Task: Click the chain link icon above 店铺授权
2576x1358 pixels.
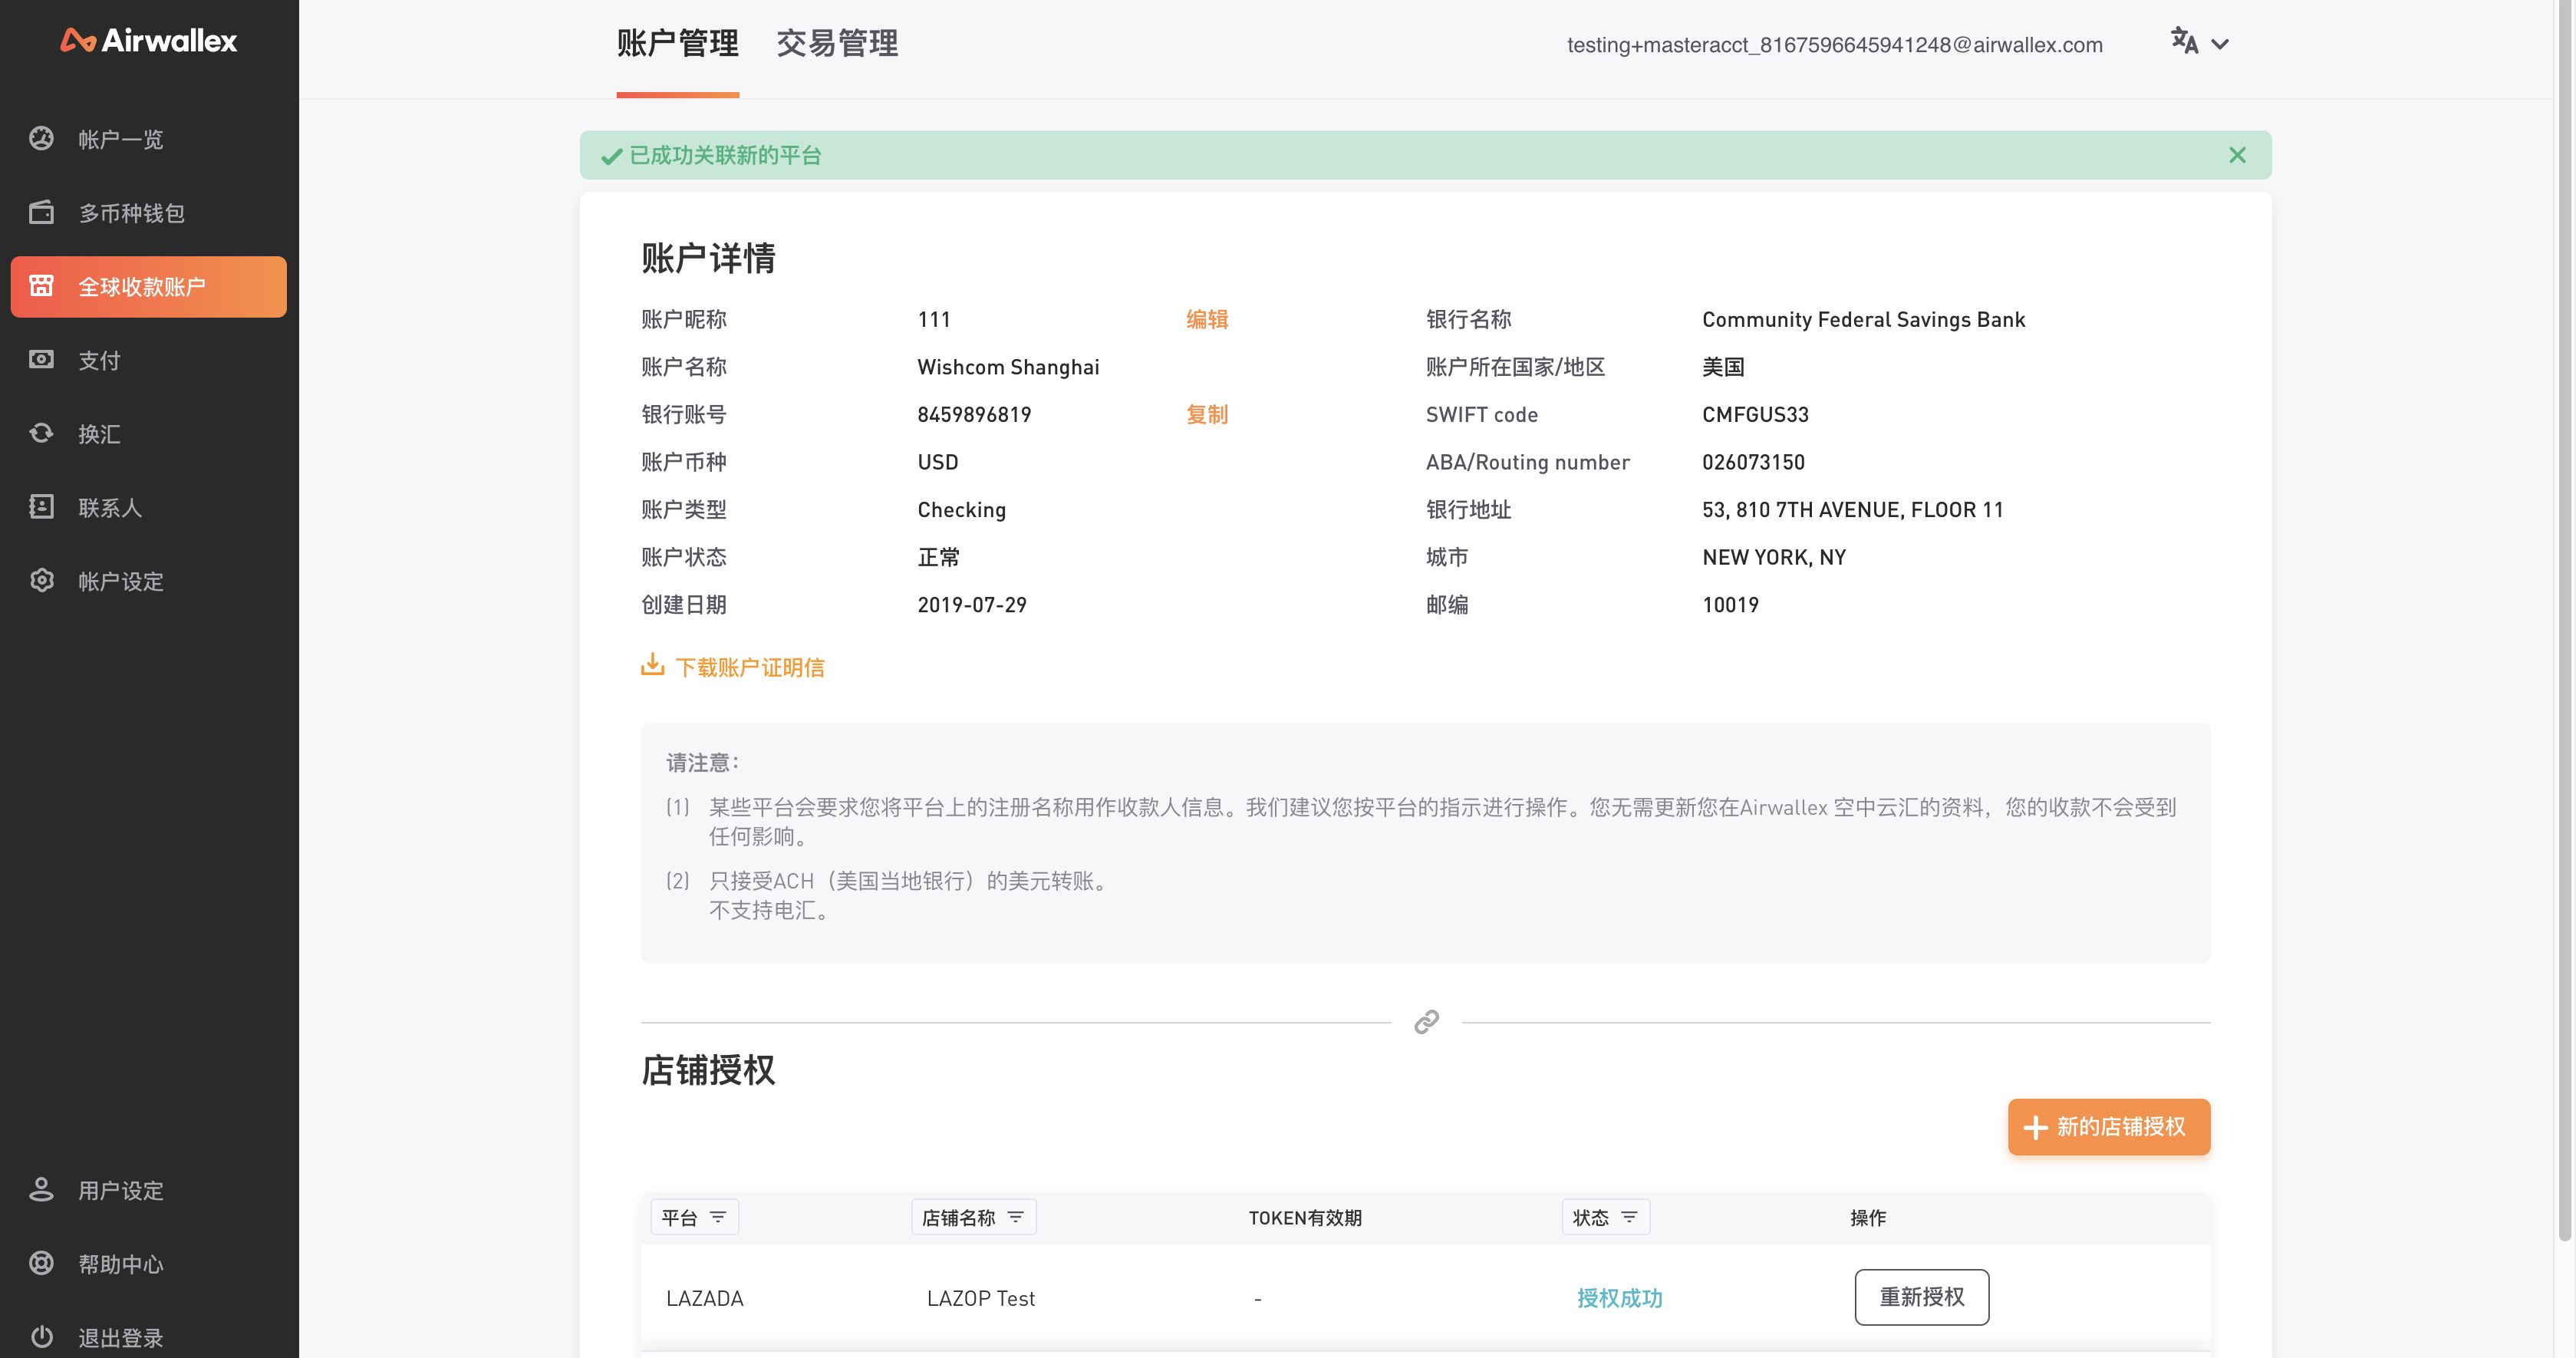Action: (1426, 1022)
